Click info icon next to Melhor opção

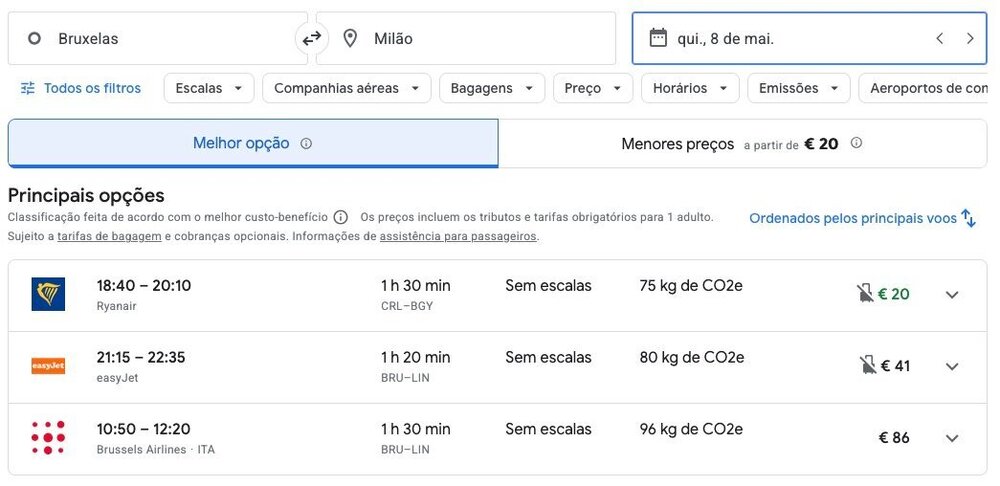click(306, 144)
